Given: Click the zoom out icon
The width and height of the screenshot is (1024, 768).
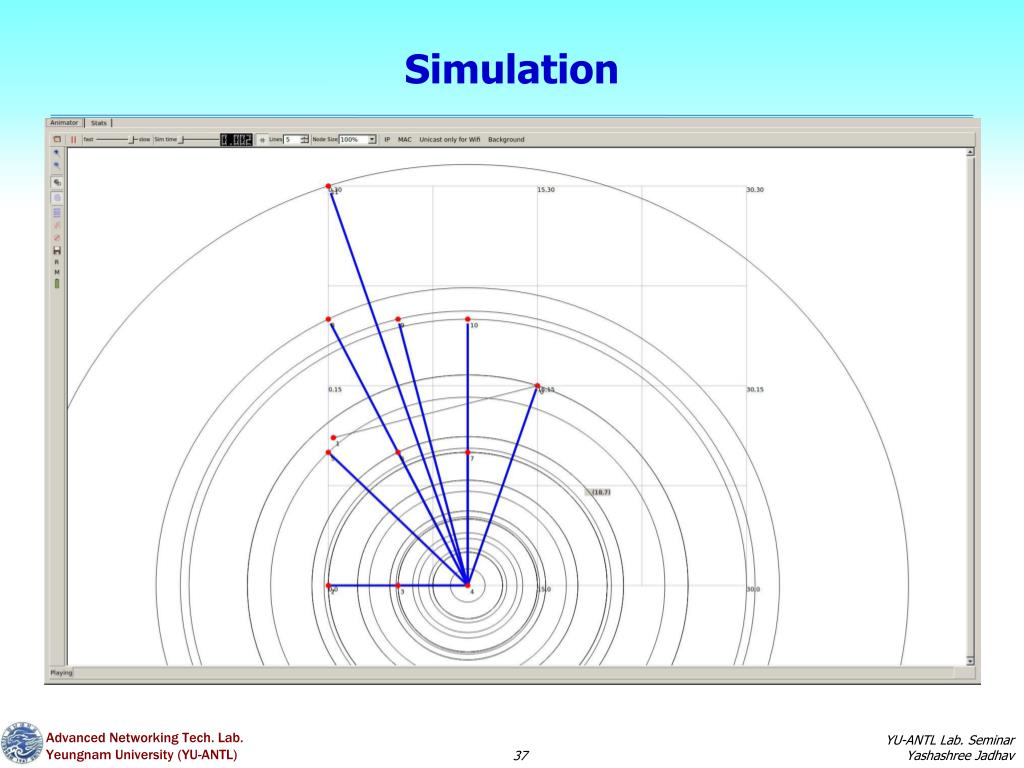Looking at the screenshot, I should pos(57,165).
